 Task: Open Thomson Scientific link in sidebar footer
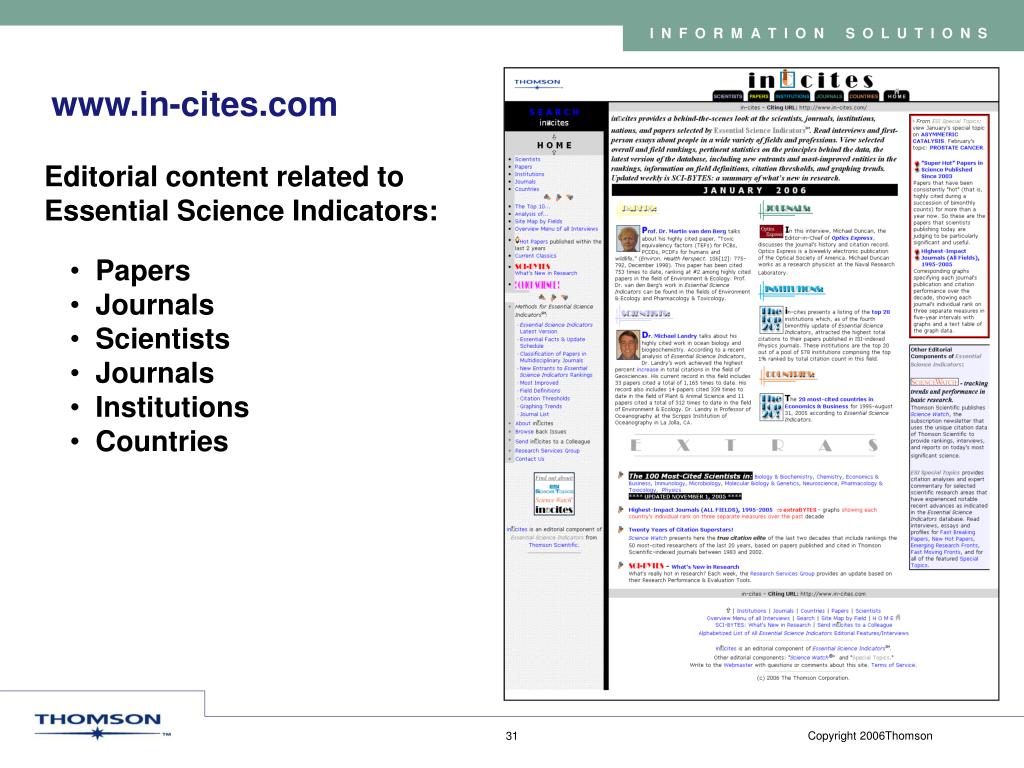[x=552, y=545]
